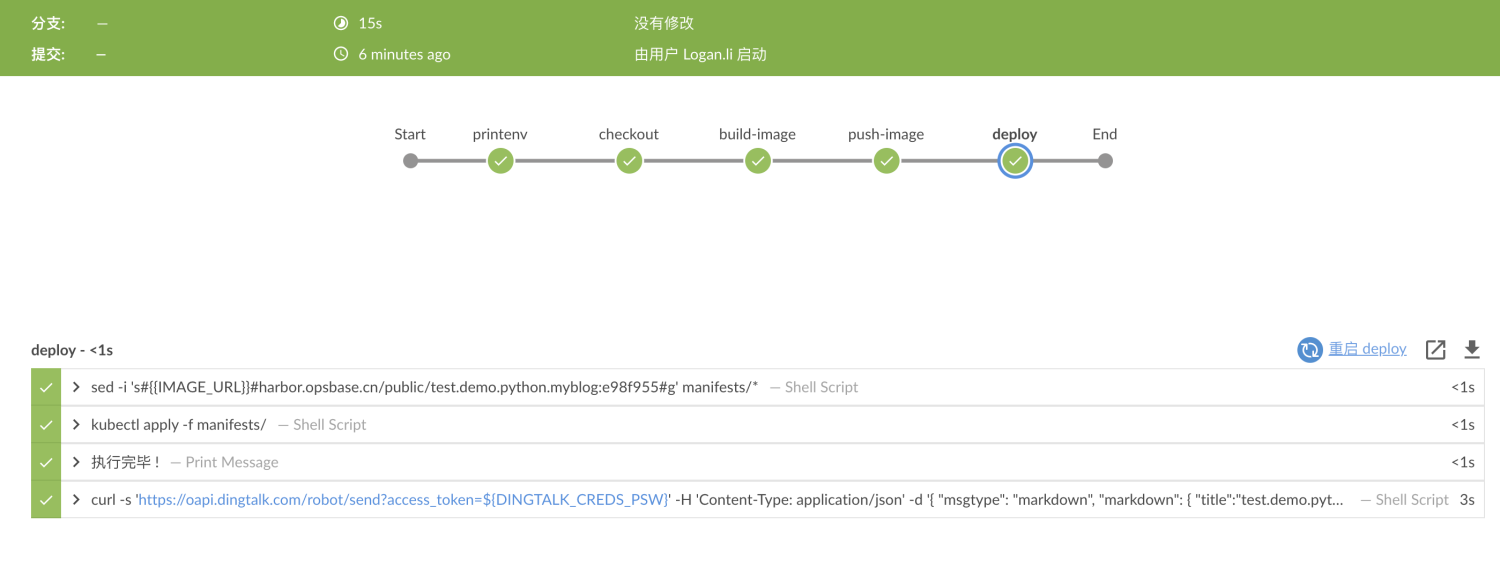Click the printenv stage checkmark node
Viewport: 1500px width, 567px height.
pos(501,161)
